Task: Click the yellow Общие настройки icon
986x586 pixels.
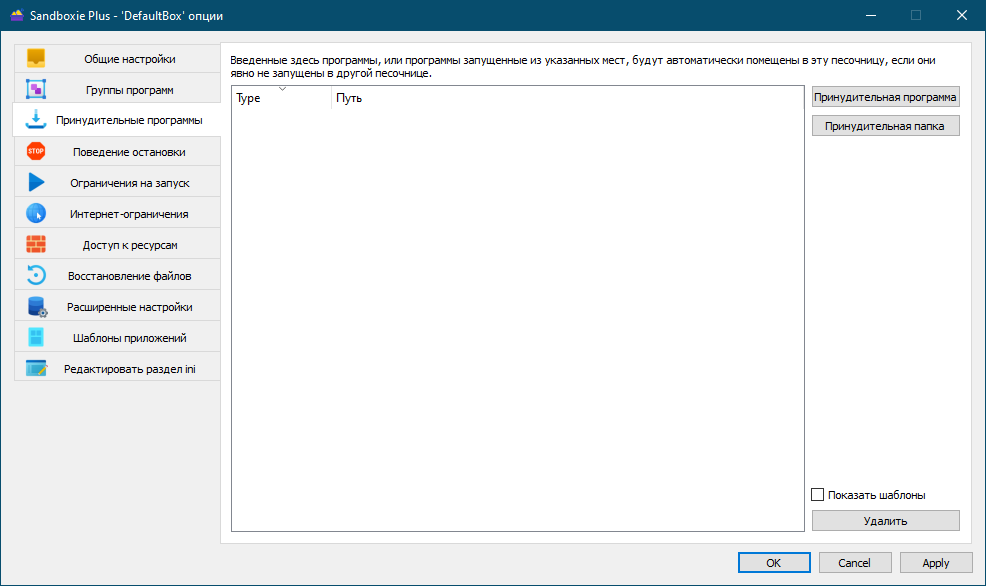Action: [x=36, y=58]
